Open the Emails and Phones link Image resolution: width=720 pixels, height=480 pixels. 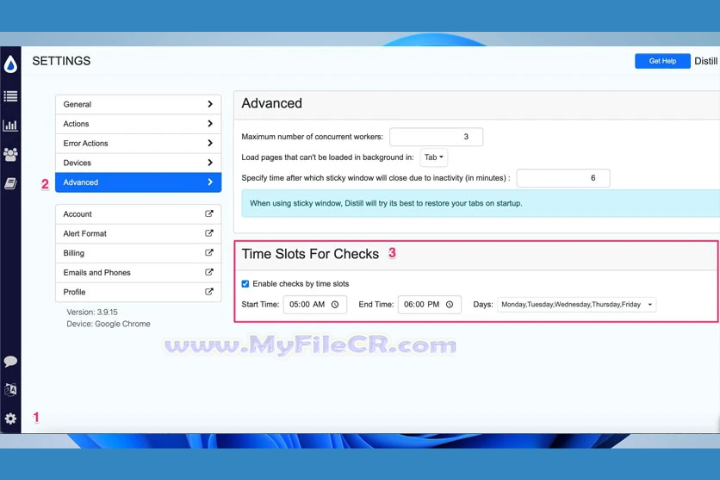click(138, 272)
